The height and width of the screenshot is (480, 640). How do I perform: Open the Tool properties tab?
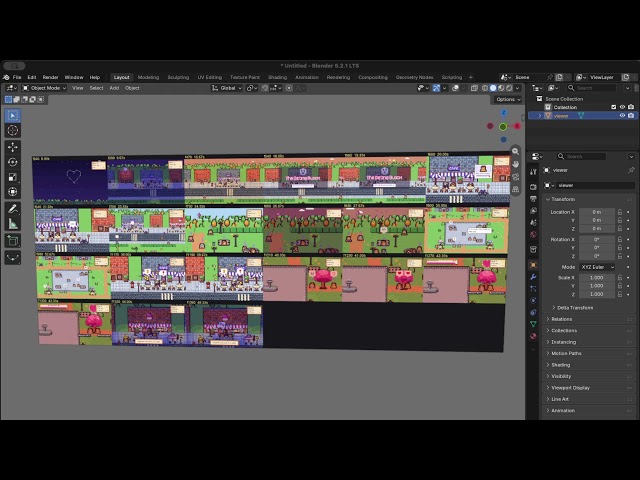pos(533,172)
